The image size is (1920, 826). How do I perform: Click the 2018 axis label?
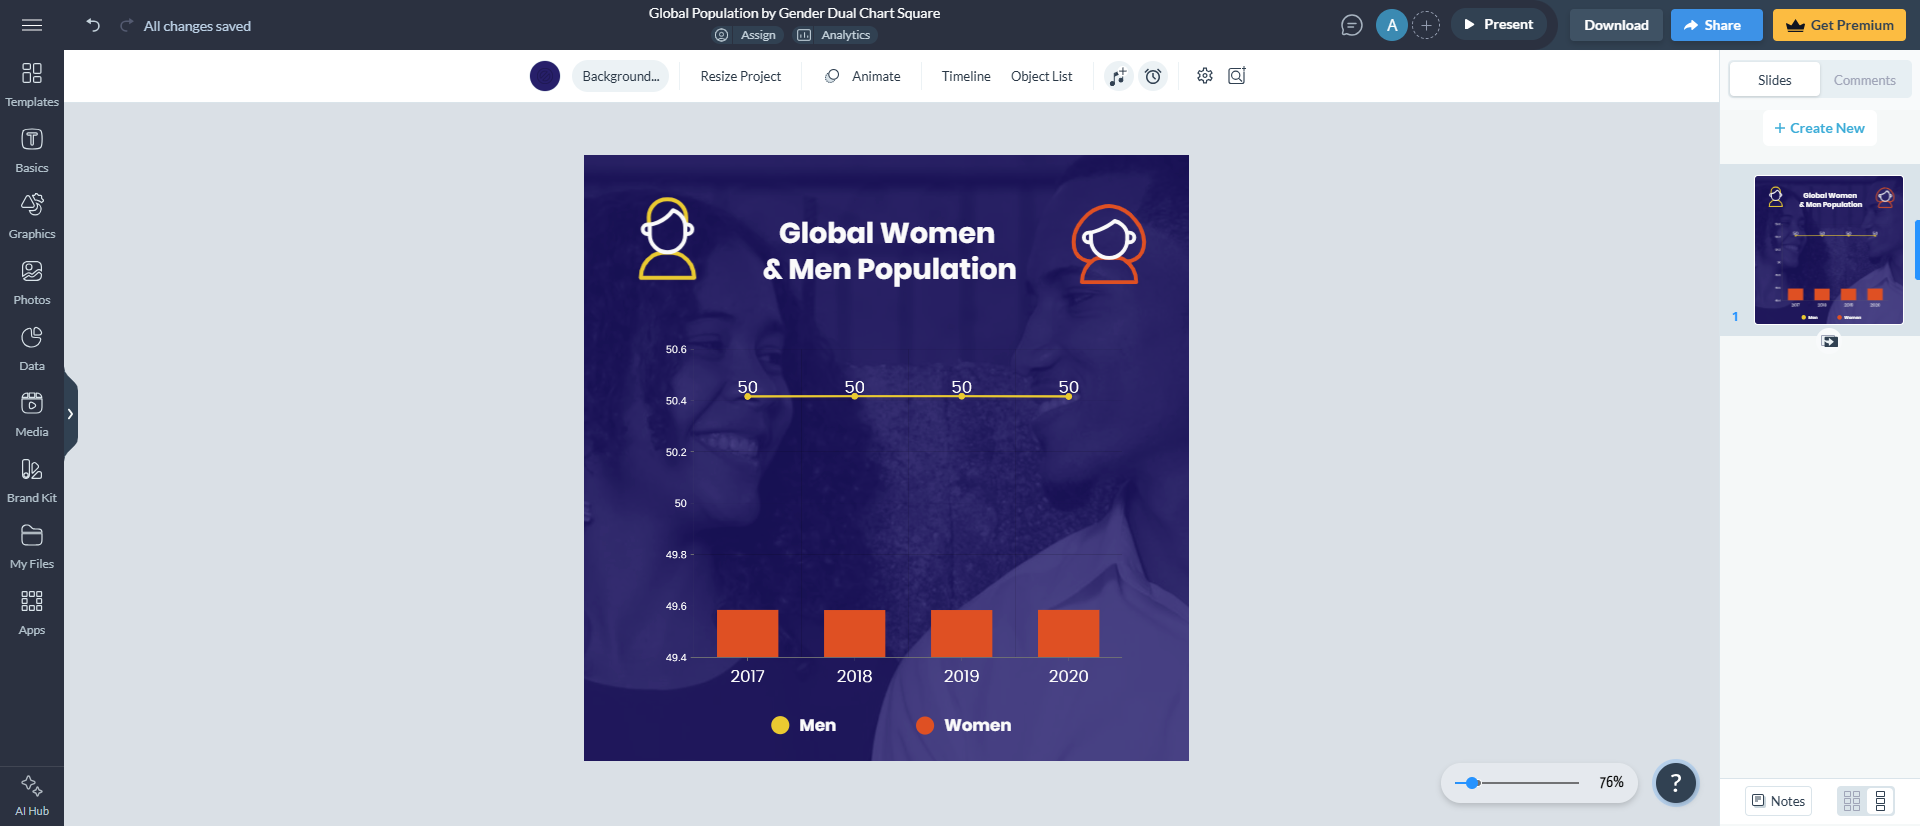[854, 676]
